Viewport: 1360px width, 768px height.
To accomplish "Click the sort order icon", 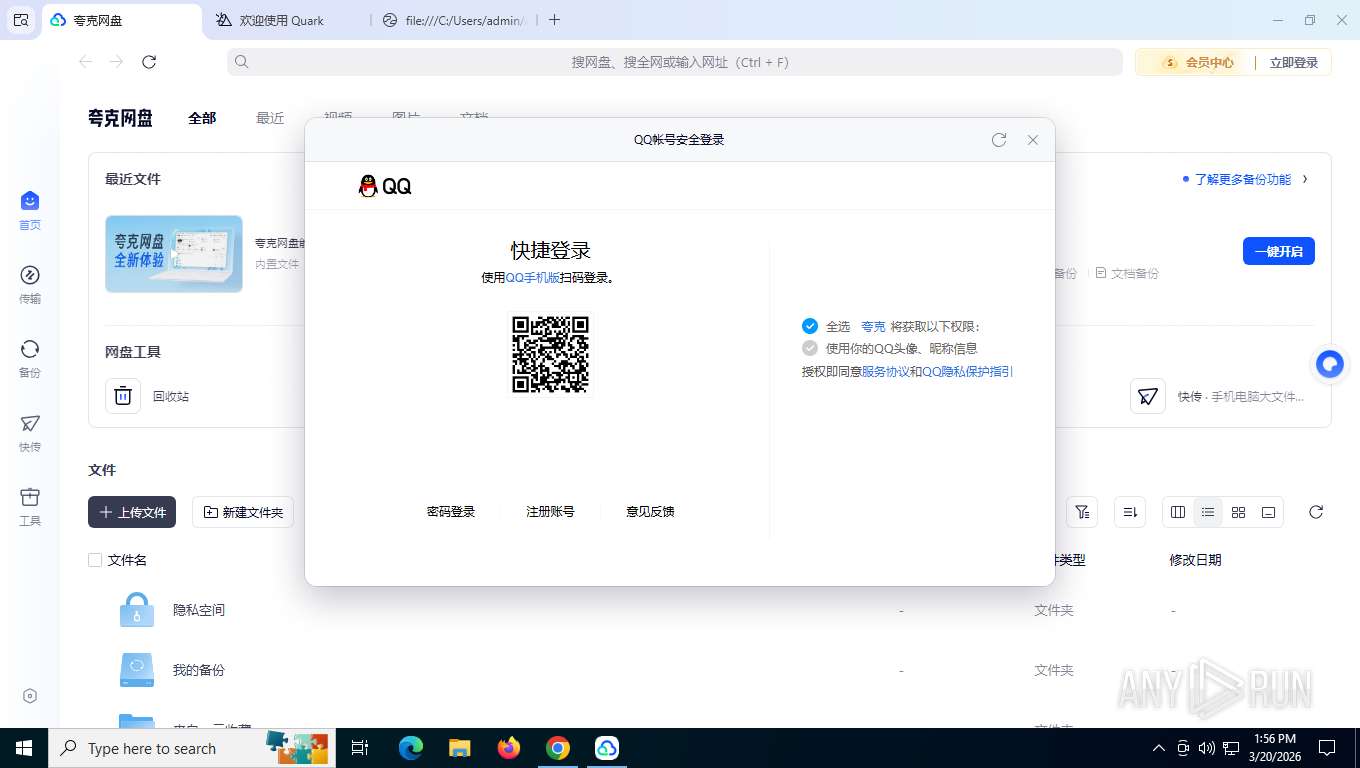I will pos(1130,512).
